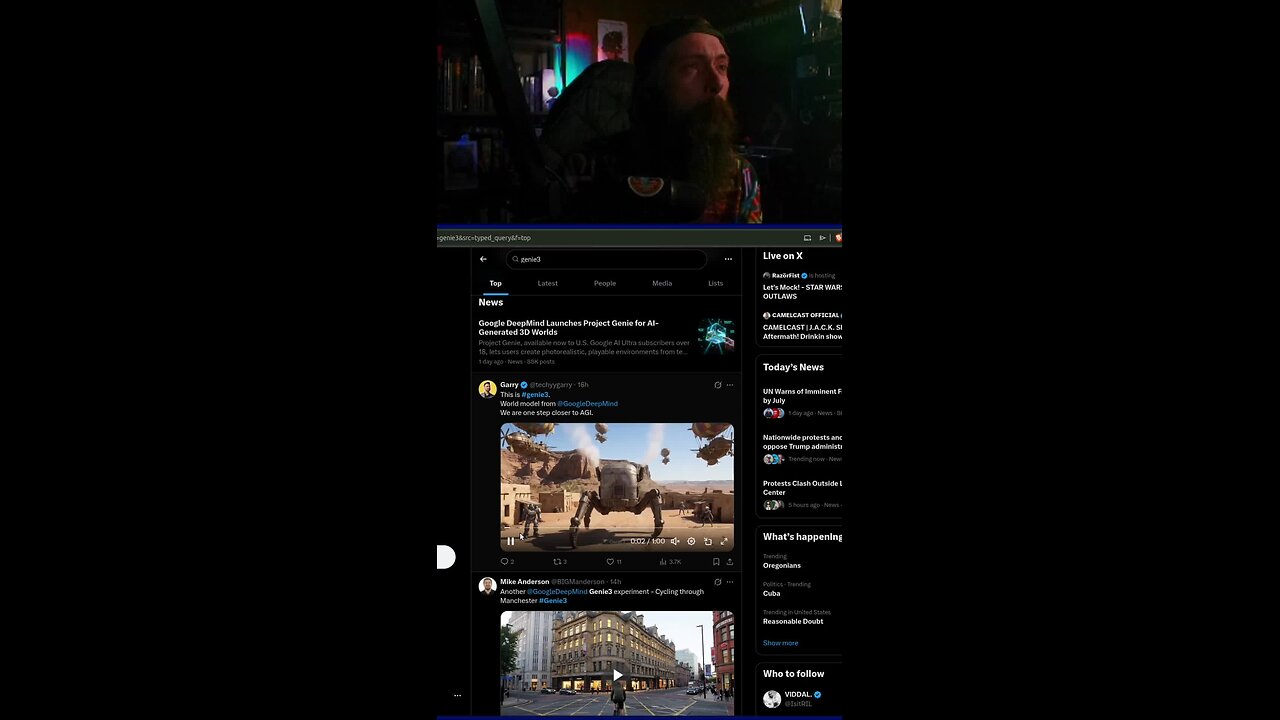Like Garry's post
1280x720 pixels.
coord(613,562)
